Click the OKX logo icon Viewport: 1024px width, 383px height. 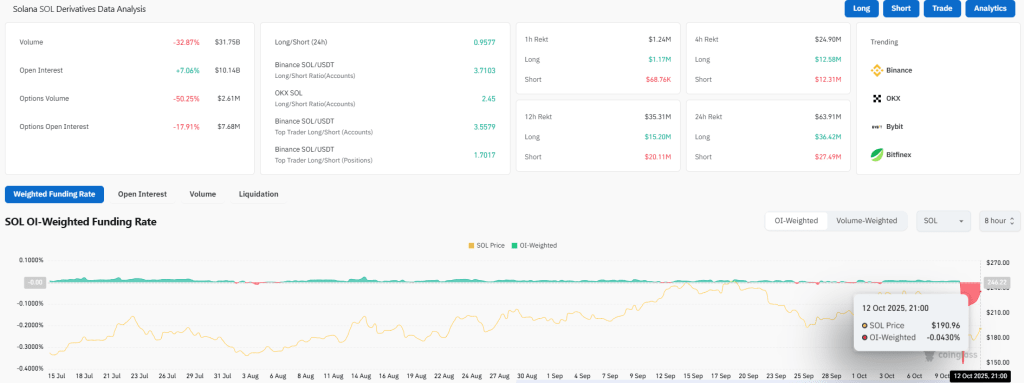pyautogui.click(x=877, y=99)
